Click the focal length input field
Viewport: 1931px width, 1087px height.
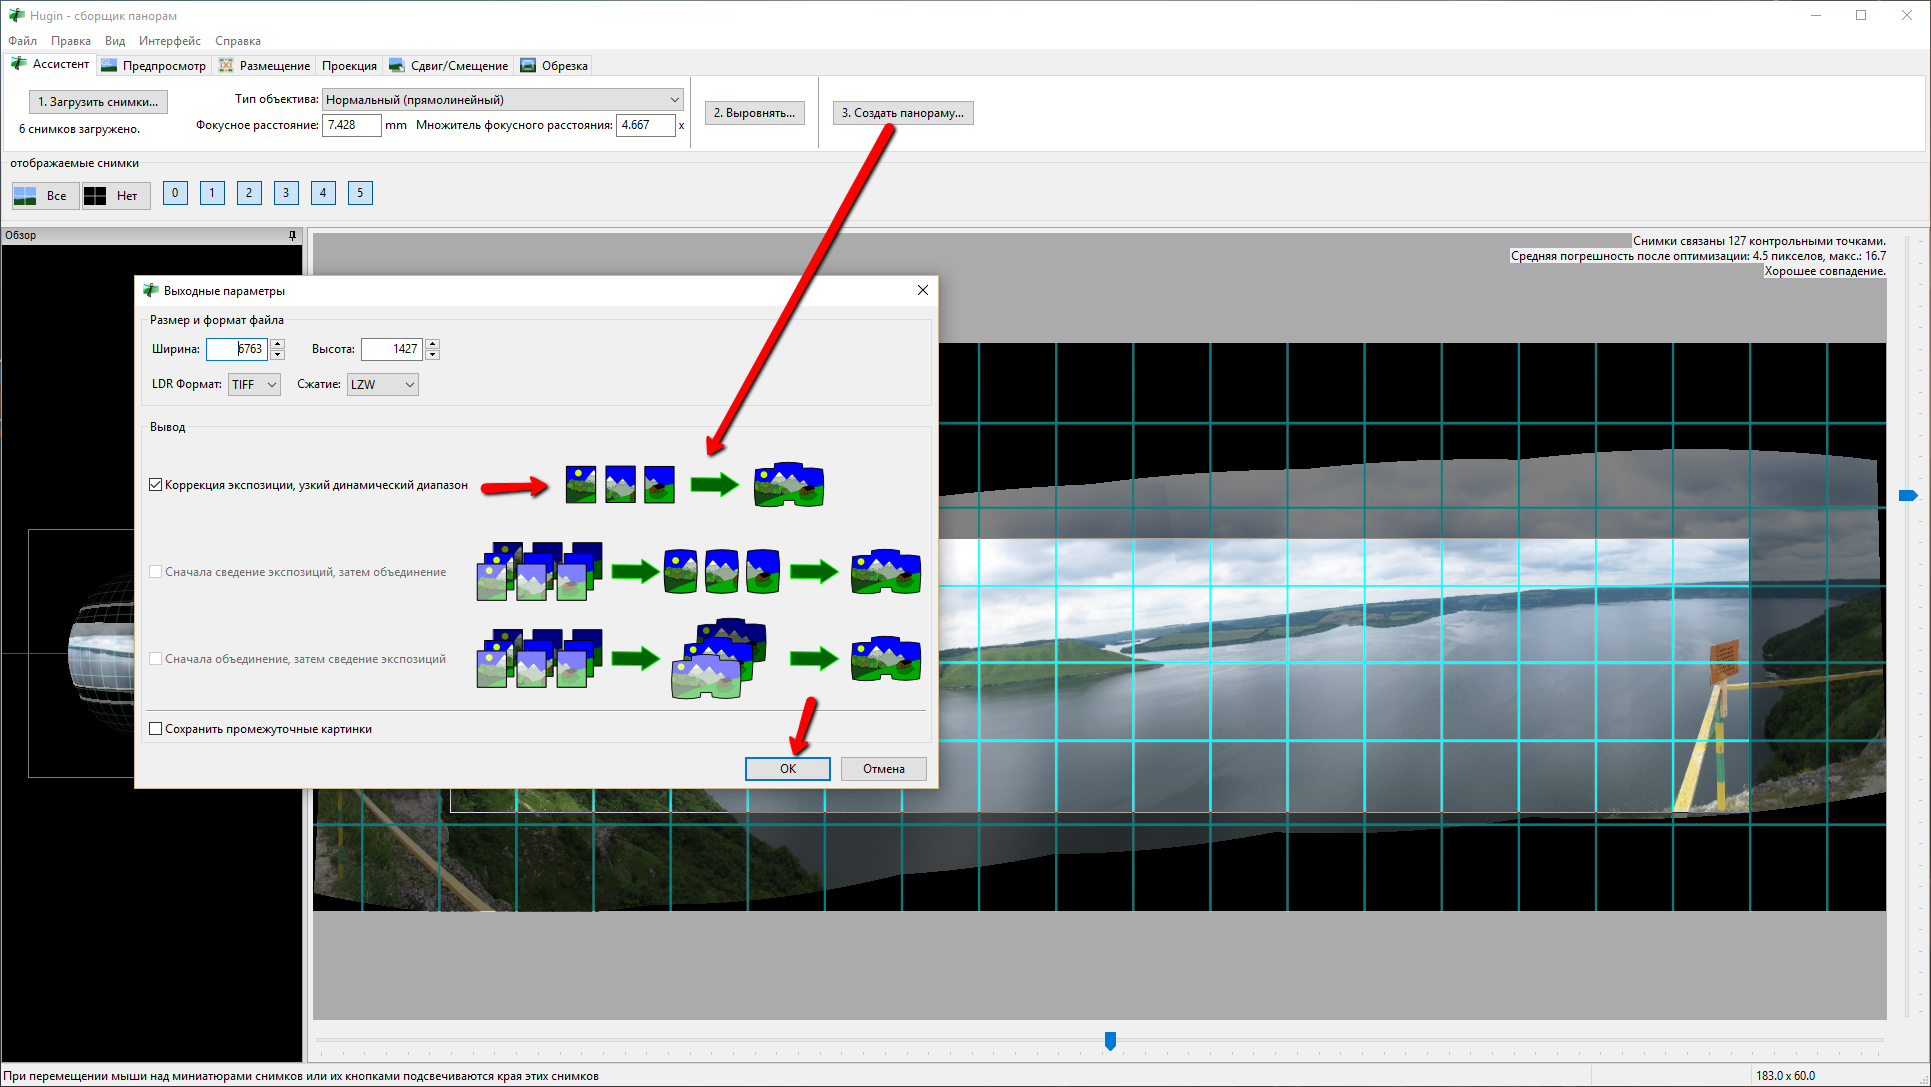coord(351,125)
